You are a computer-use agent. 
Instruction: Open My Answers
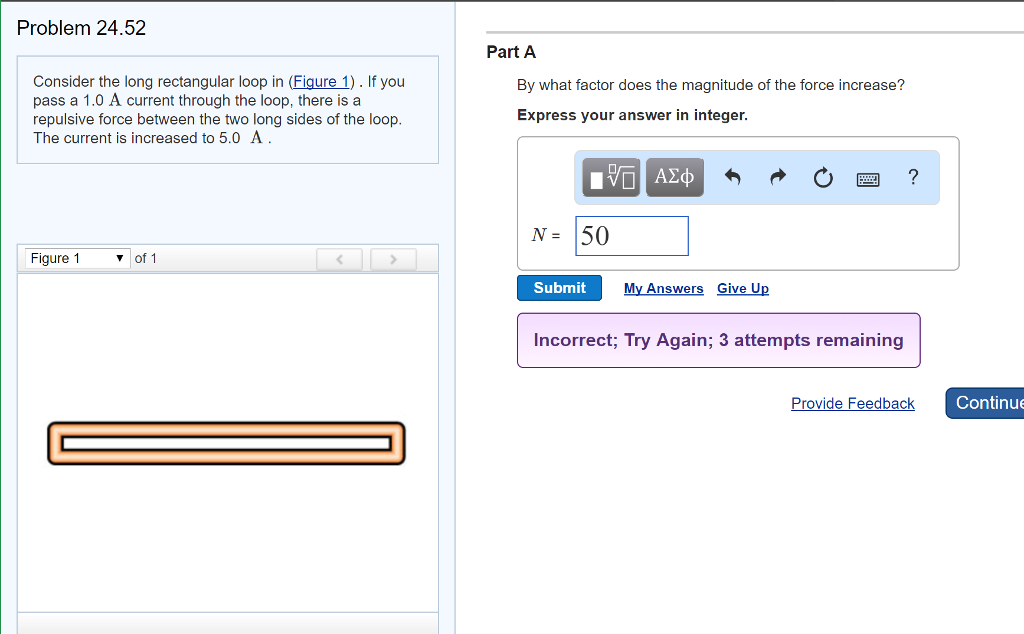663,288
